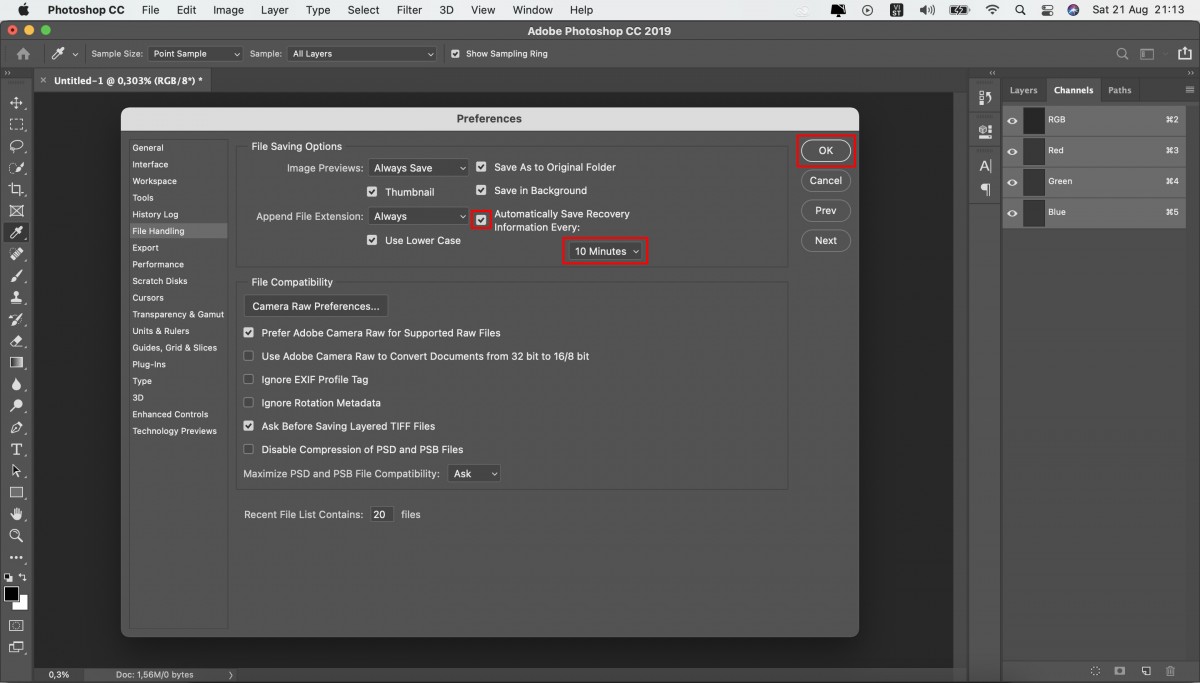Open the Image Previews dropdown
1200x683 pixels.
(x=418, y=168)
